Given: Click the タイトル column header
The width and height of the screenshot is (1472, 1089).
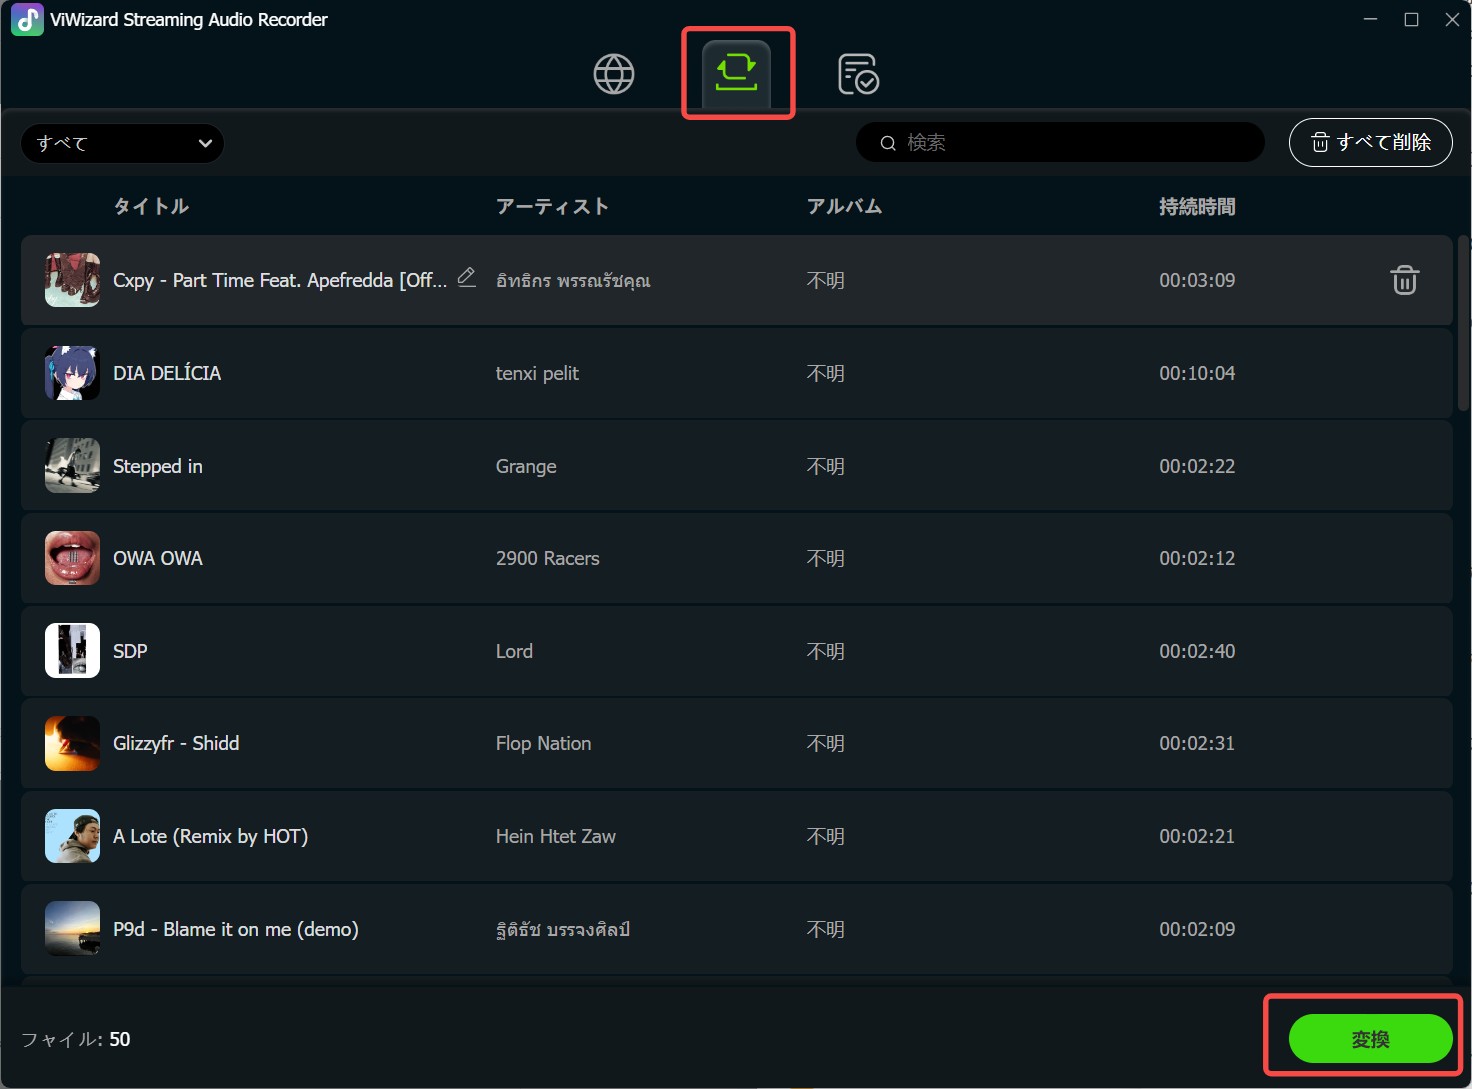Looking at the screenshot, I should click(x=151, y=206).
